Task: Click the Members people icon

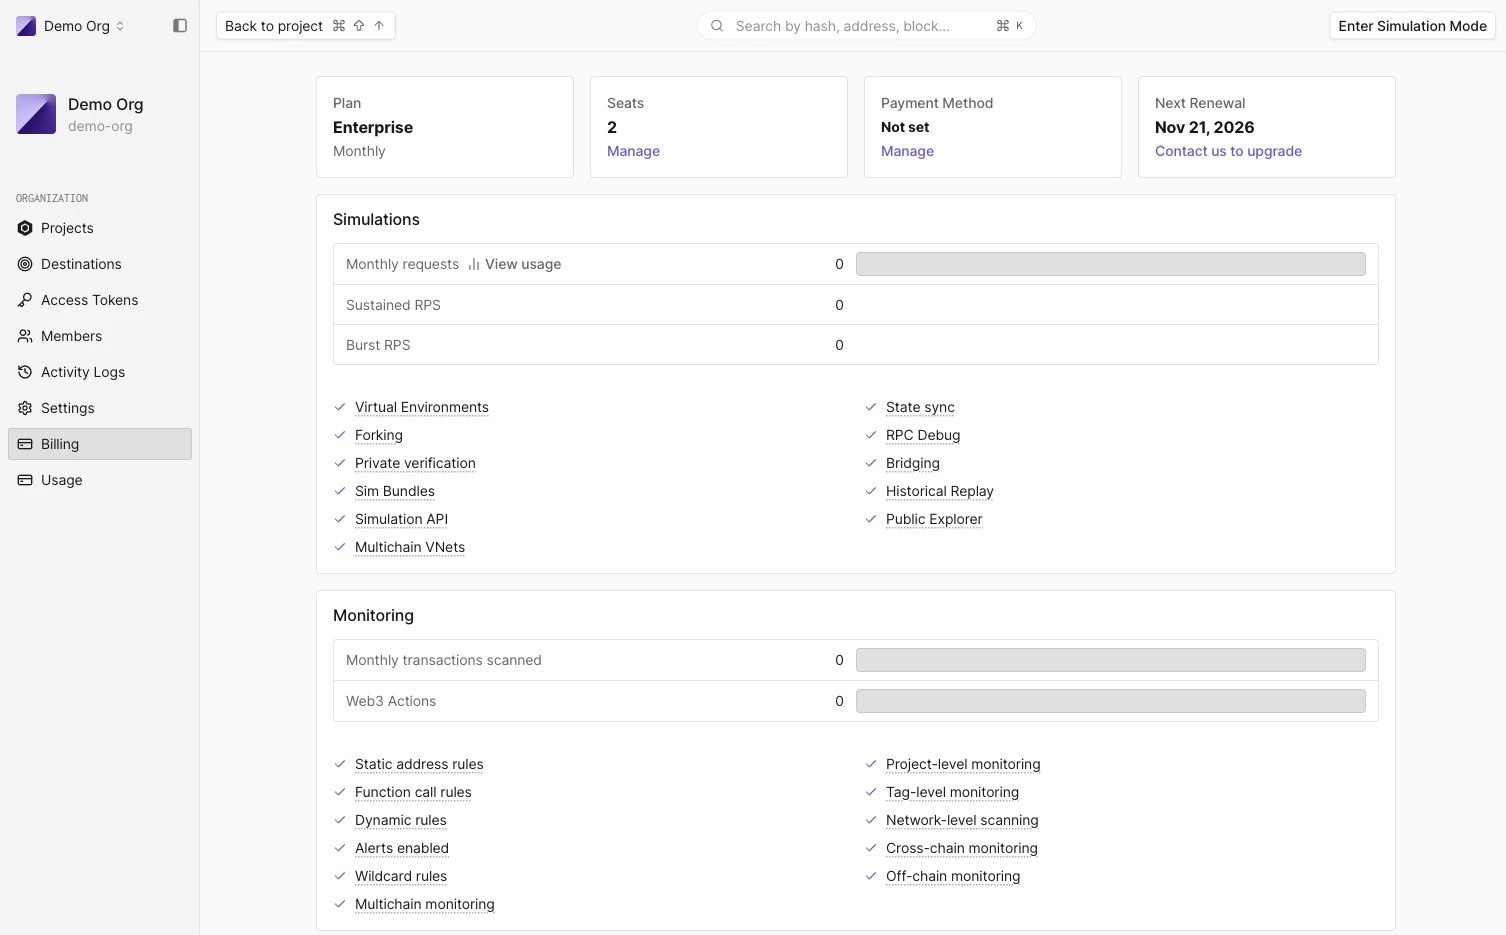Action: [25, 336]
